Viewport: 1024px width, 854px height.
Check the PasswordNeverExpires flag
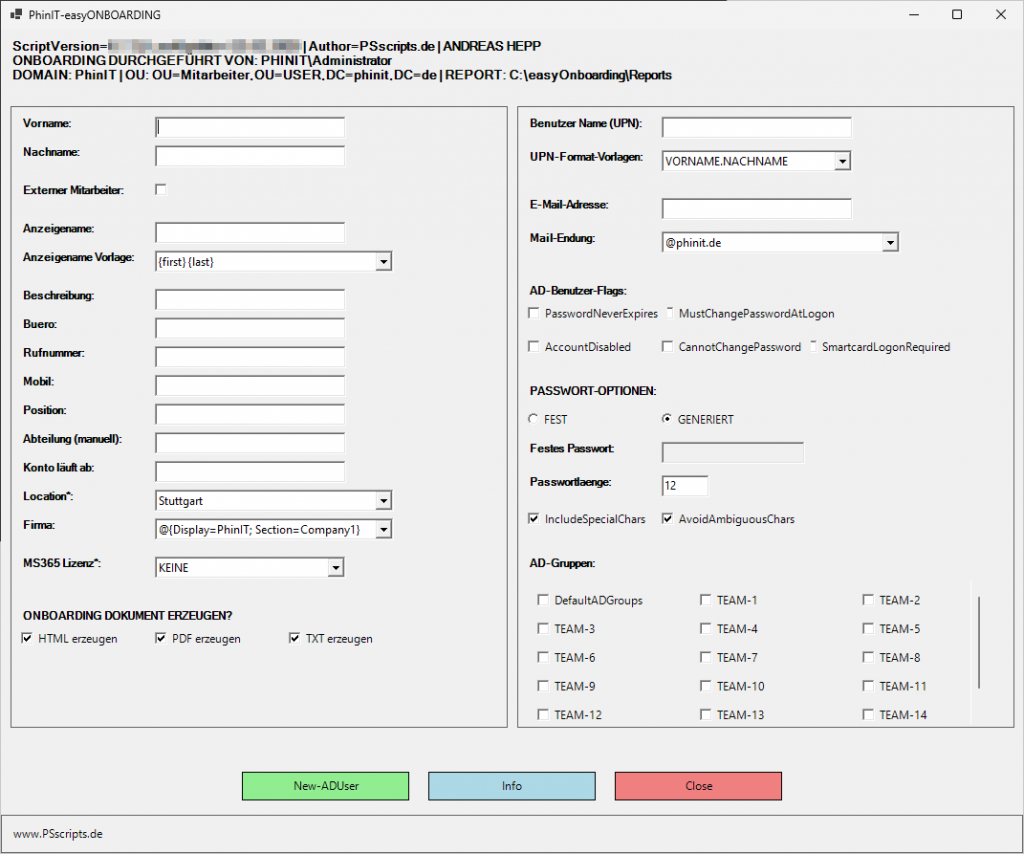(535, 314)
